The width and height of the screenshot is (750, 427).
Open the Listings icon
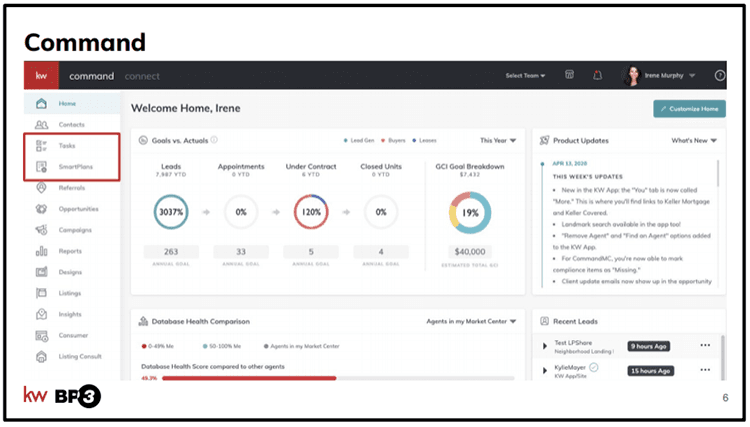(x=42, y=293)
